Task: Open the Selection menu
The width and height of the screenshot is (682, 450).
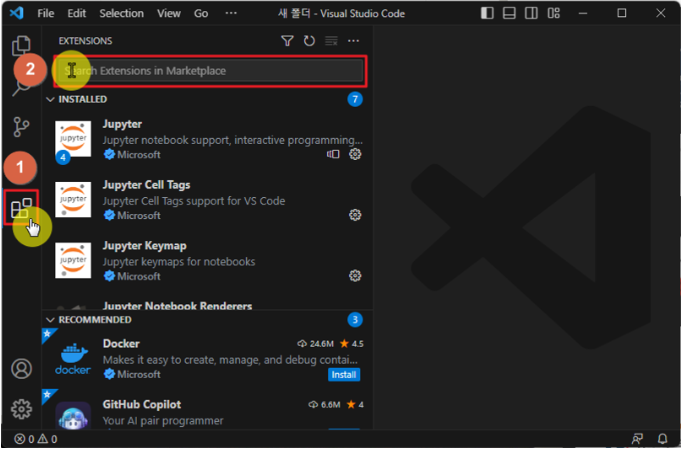Action: click(x=122, y=13)
